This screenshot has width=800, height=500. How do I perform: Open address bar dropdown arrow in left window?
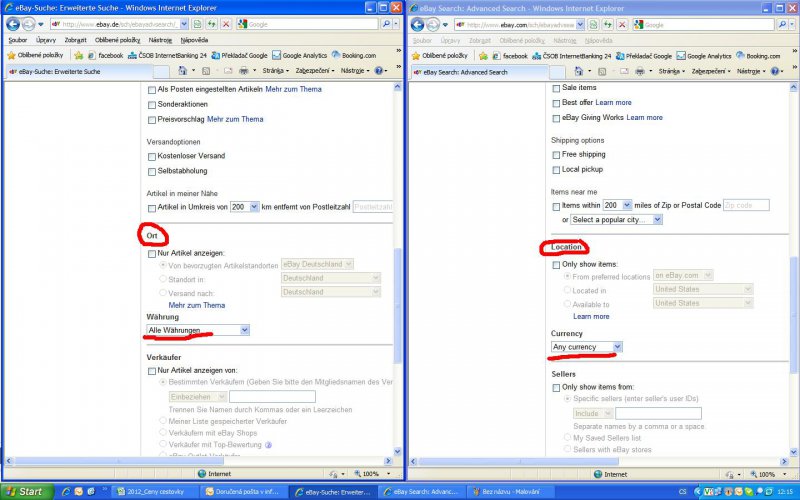point(184,24)
